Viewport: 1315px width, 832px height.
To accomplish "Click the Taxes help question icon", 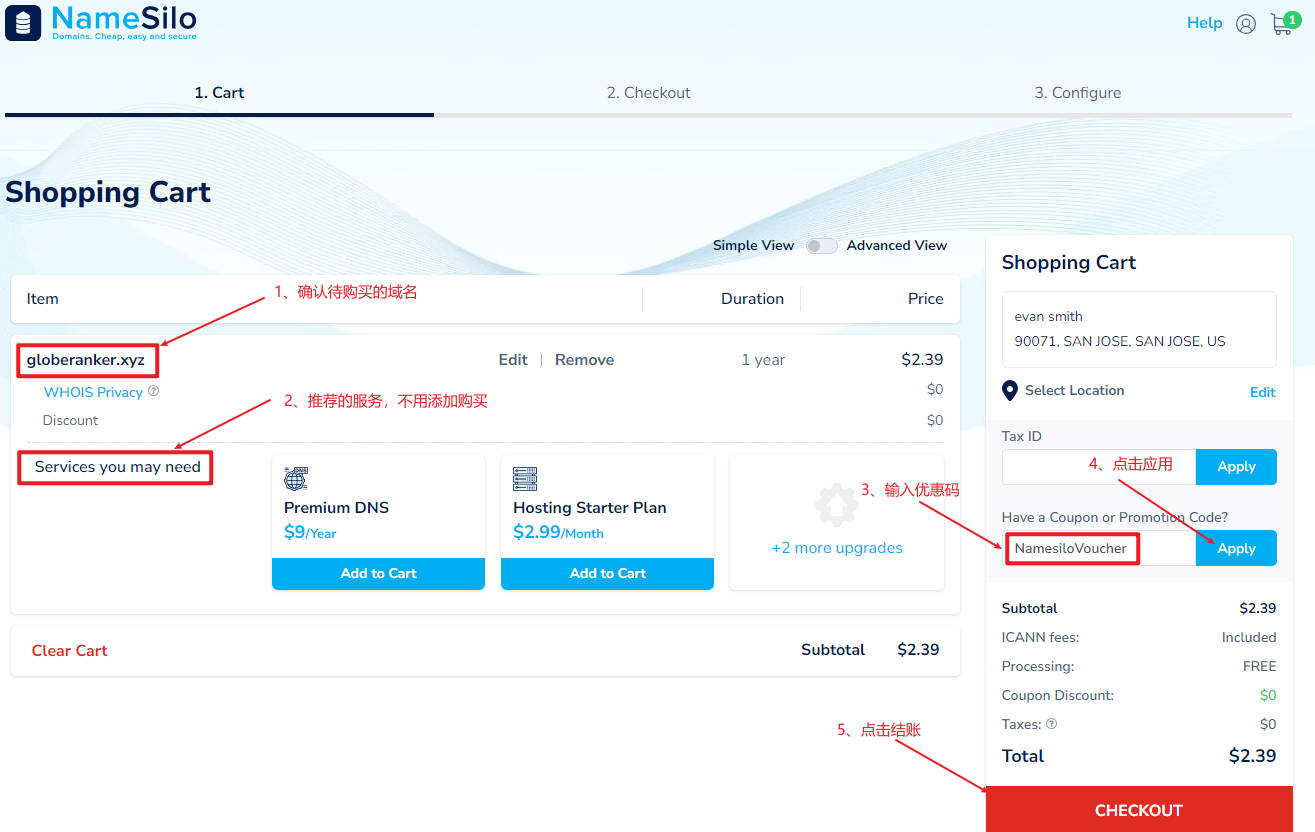I will (1051, 724).
